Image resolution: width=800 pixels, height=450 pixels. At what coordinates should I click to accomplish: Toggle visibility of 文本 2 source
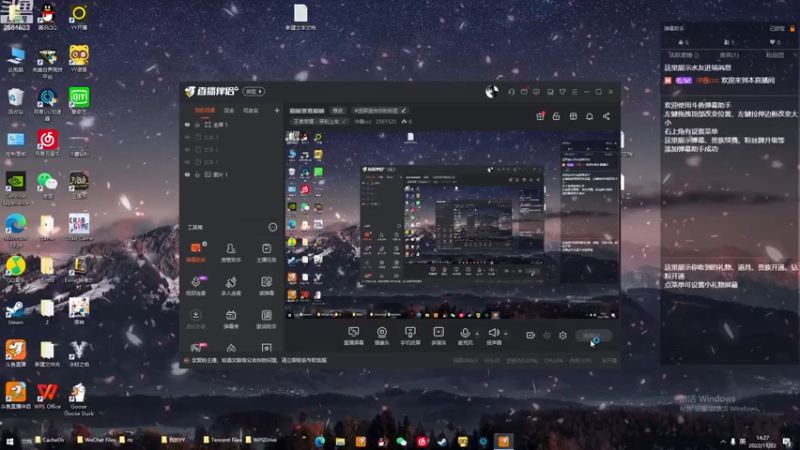[187, 149]
